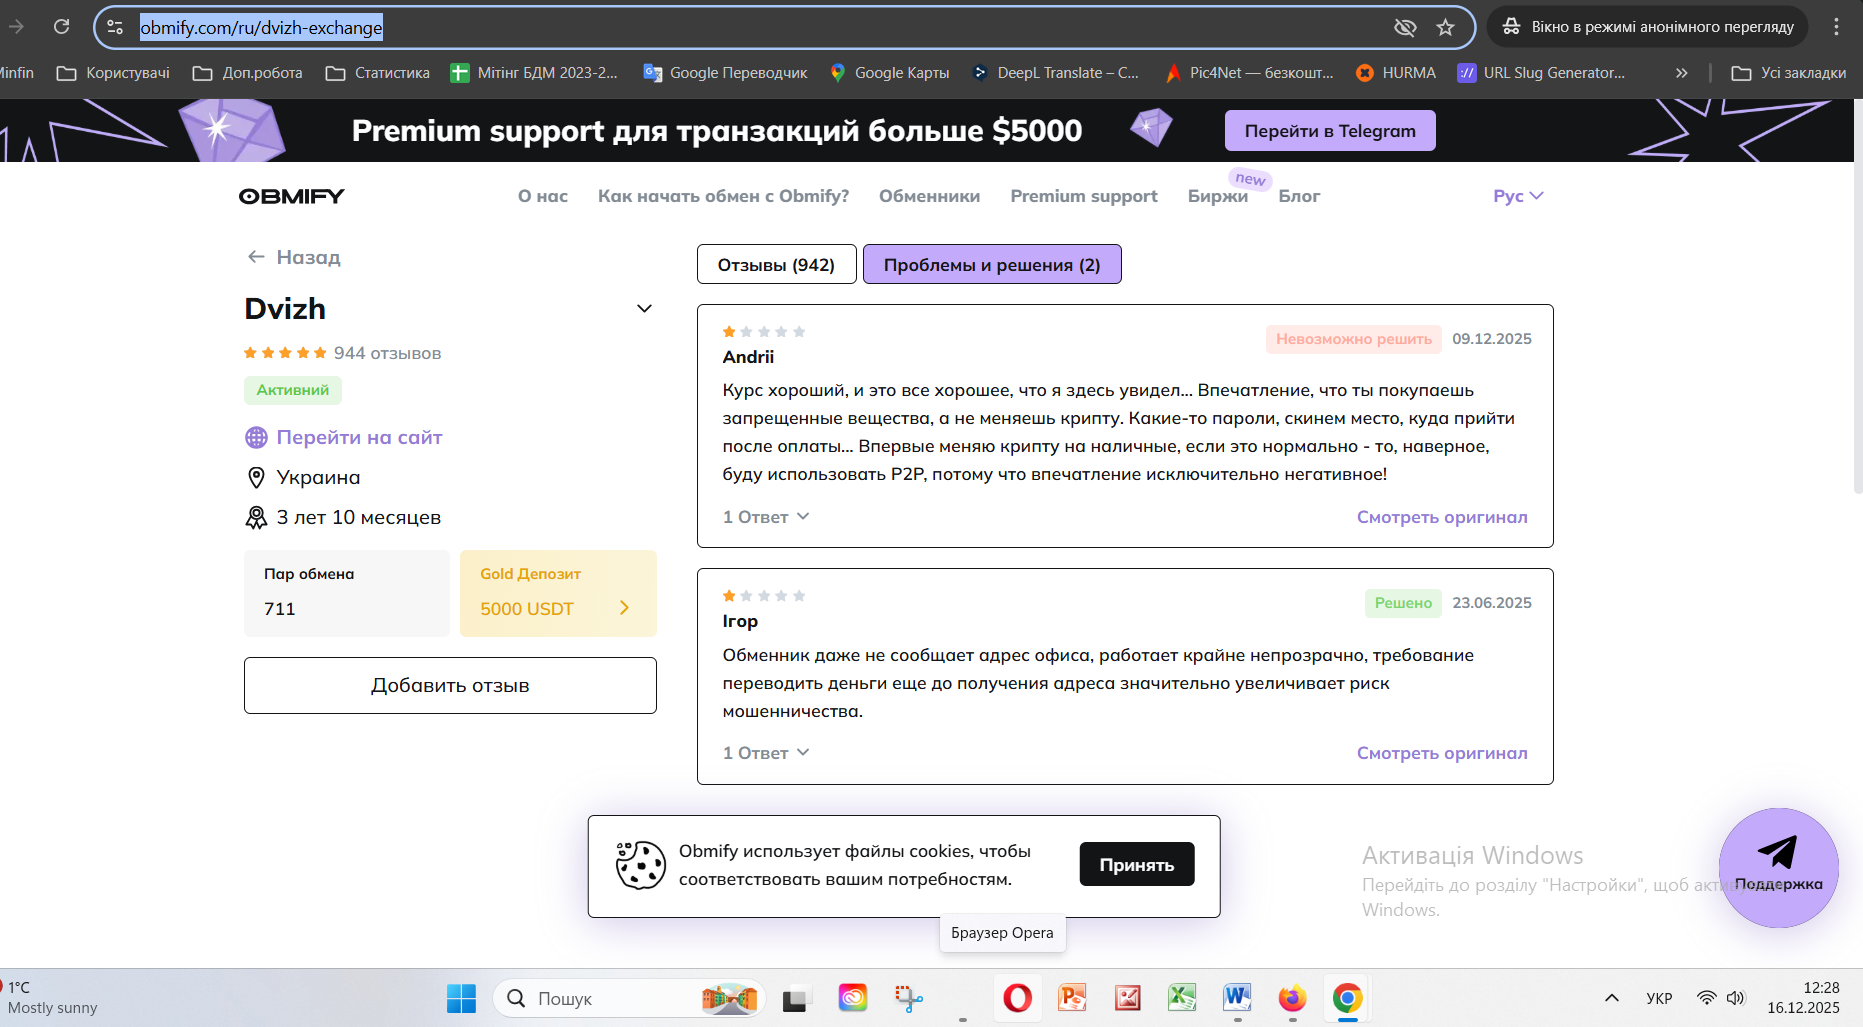
Task: Select the Проблемы и решения (2) tab
Action: 992,264
